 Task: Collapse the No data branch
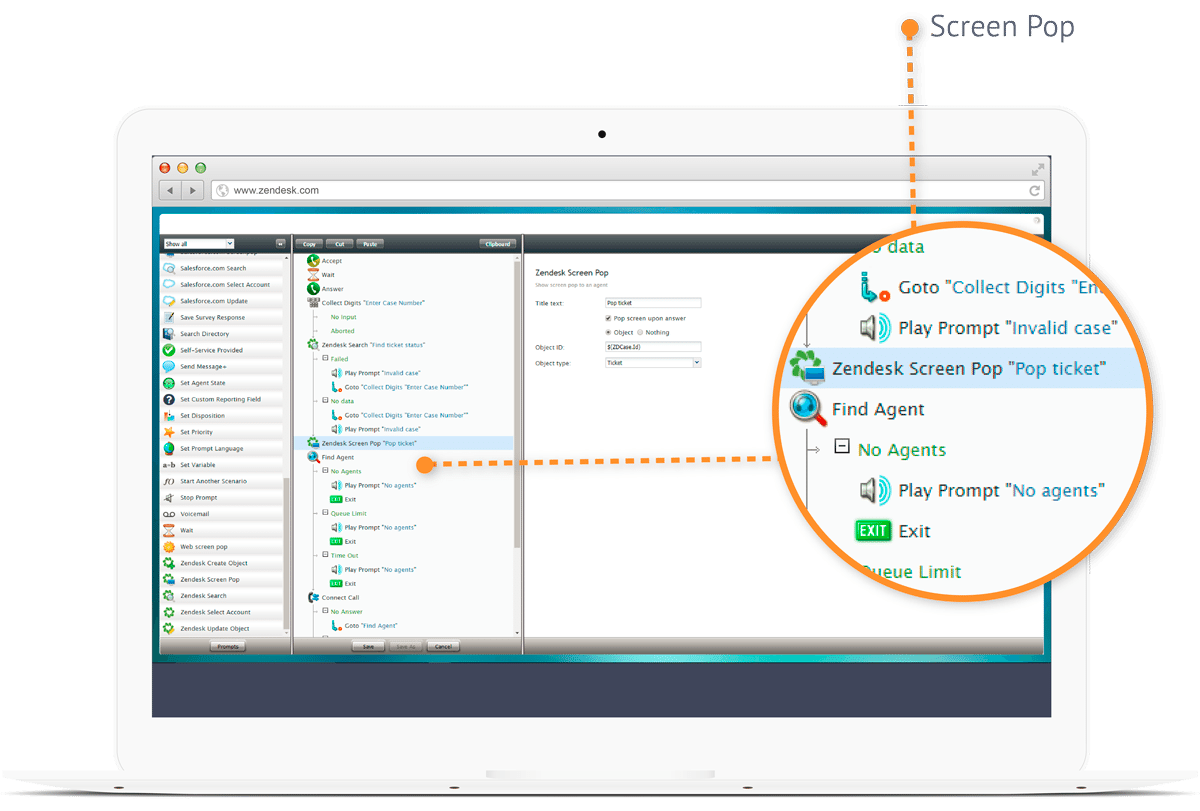tap(325, 400)
